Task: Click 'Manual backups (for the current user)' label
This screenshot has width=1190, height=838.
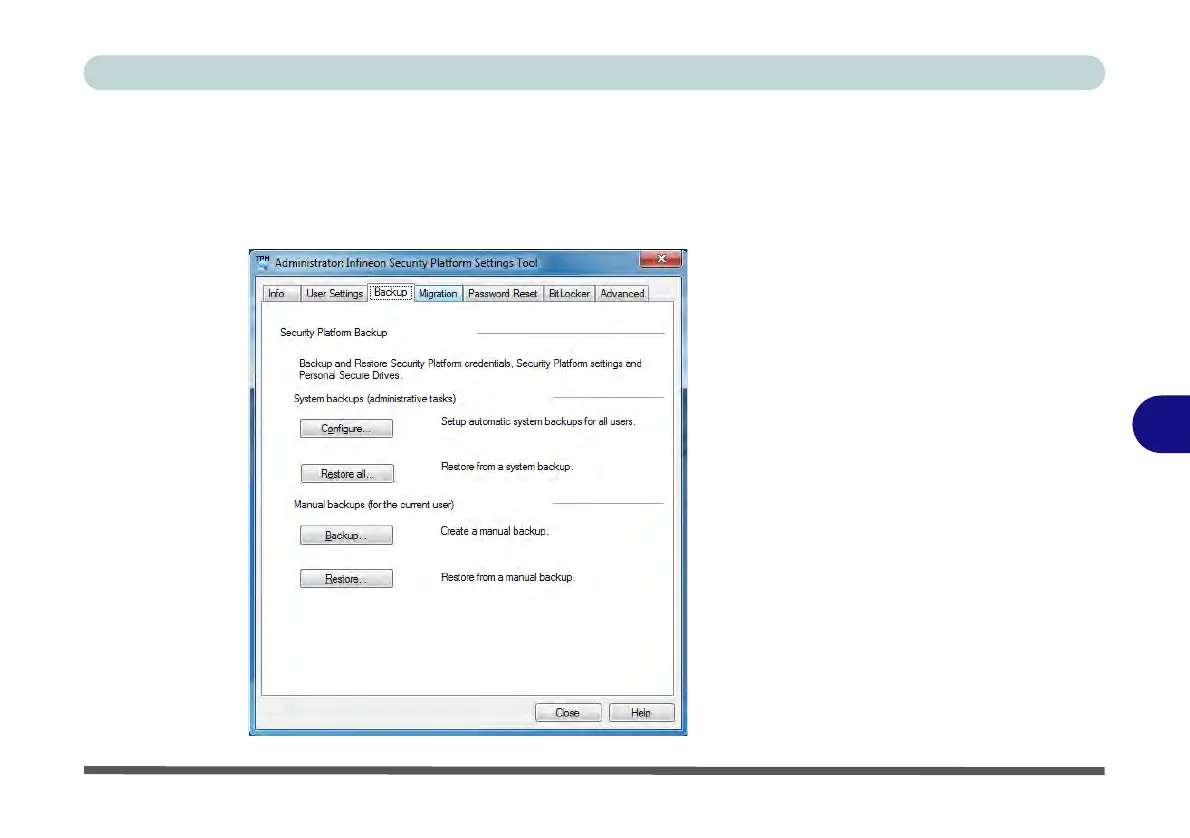Action: (x=374, y=504)
